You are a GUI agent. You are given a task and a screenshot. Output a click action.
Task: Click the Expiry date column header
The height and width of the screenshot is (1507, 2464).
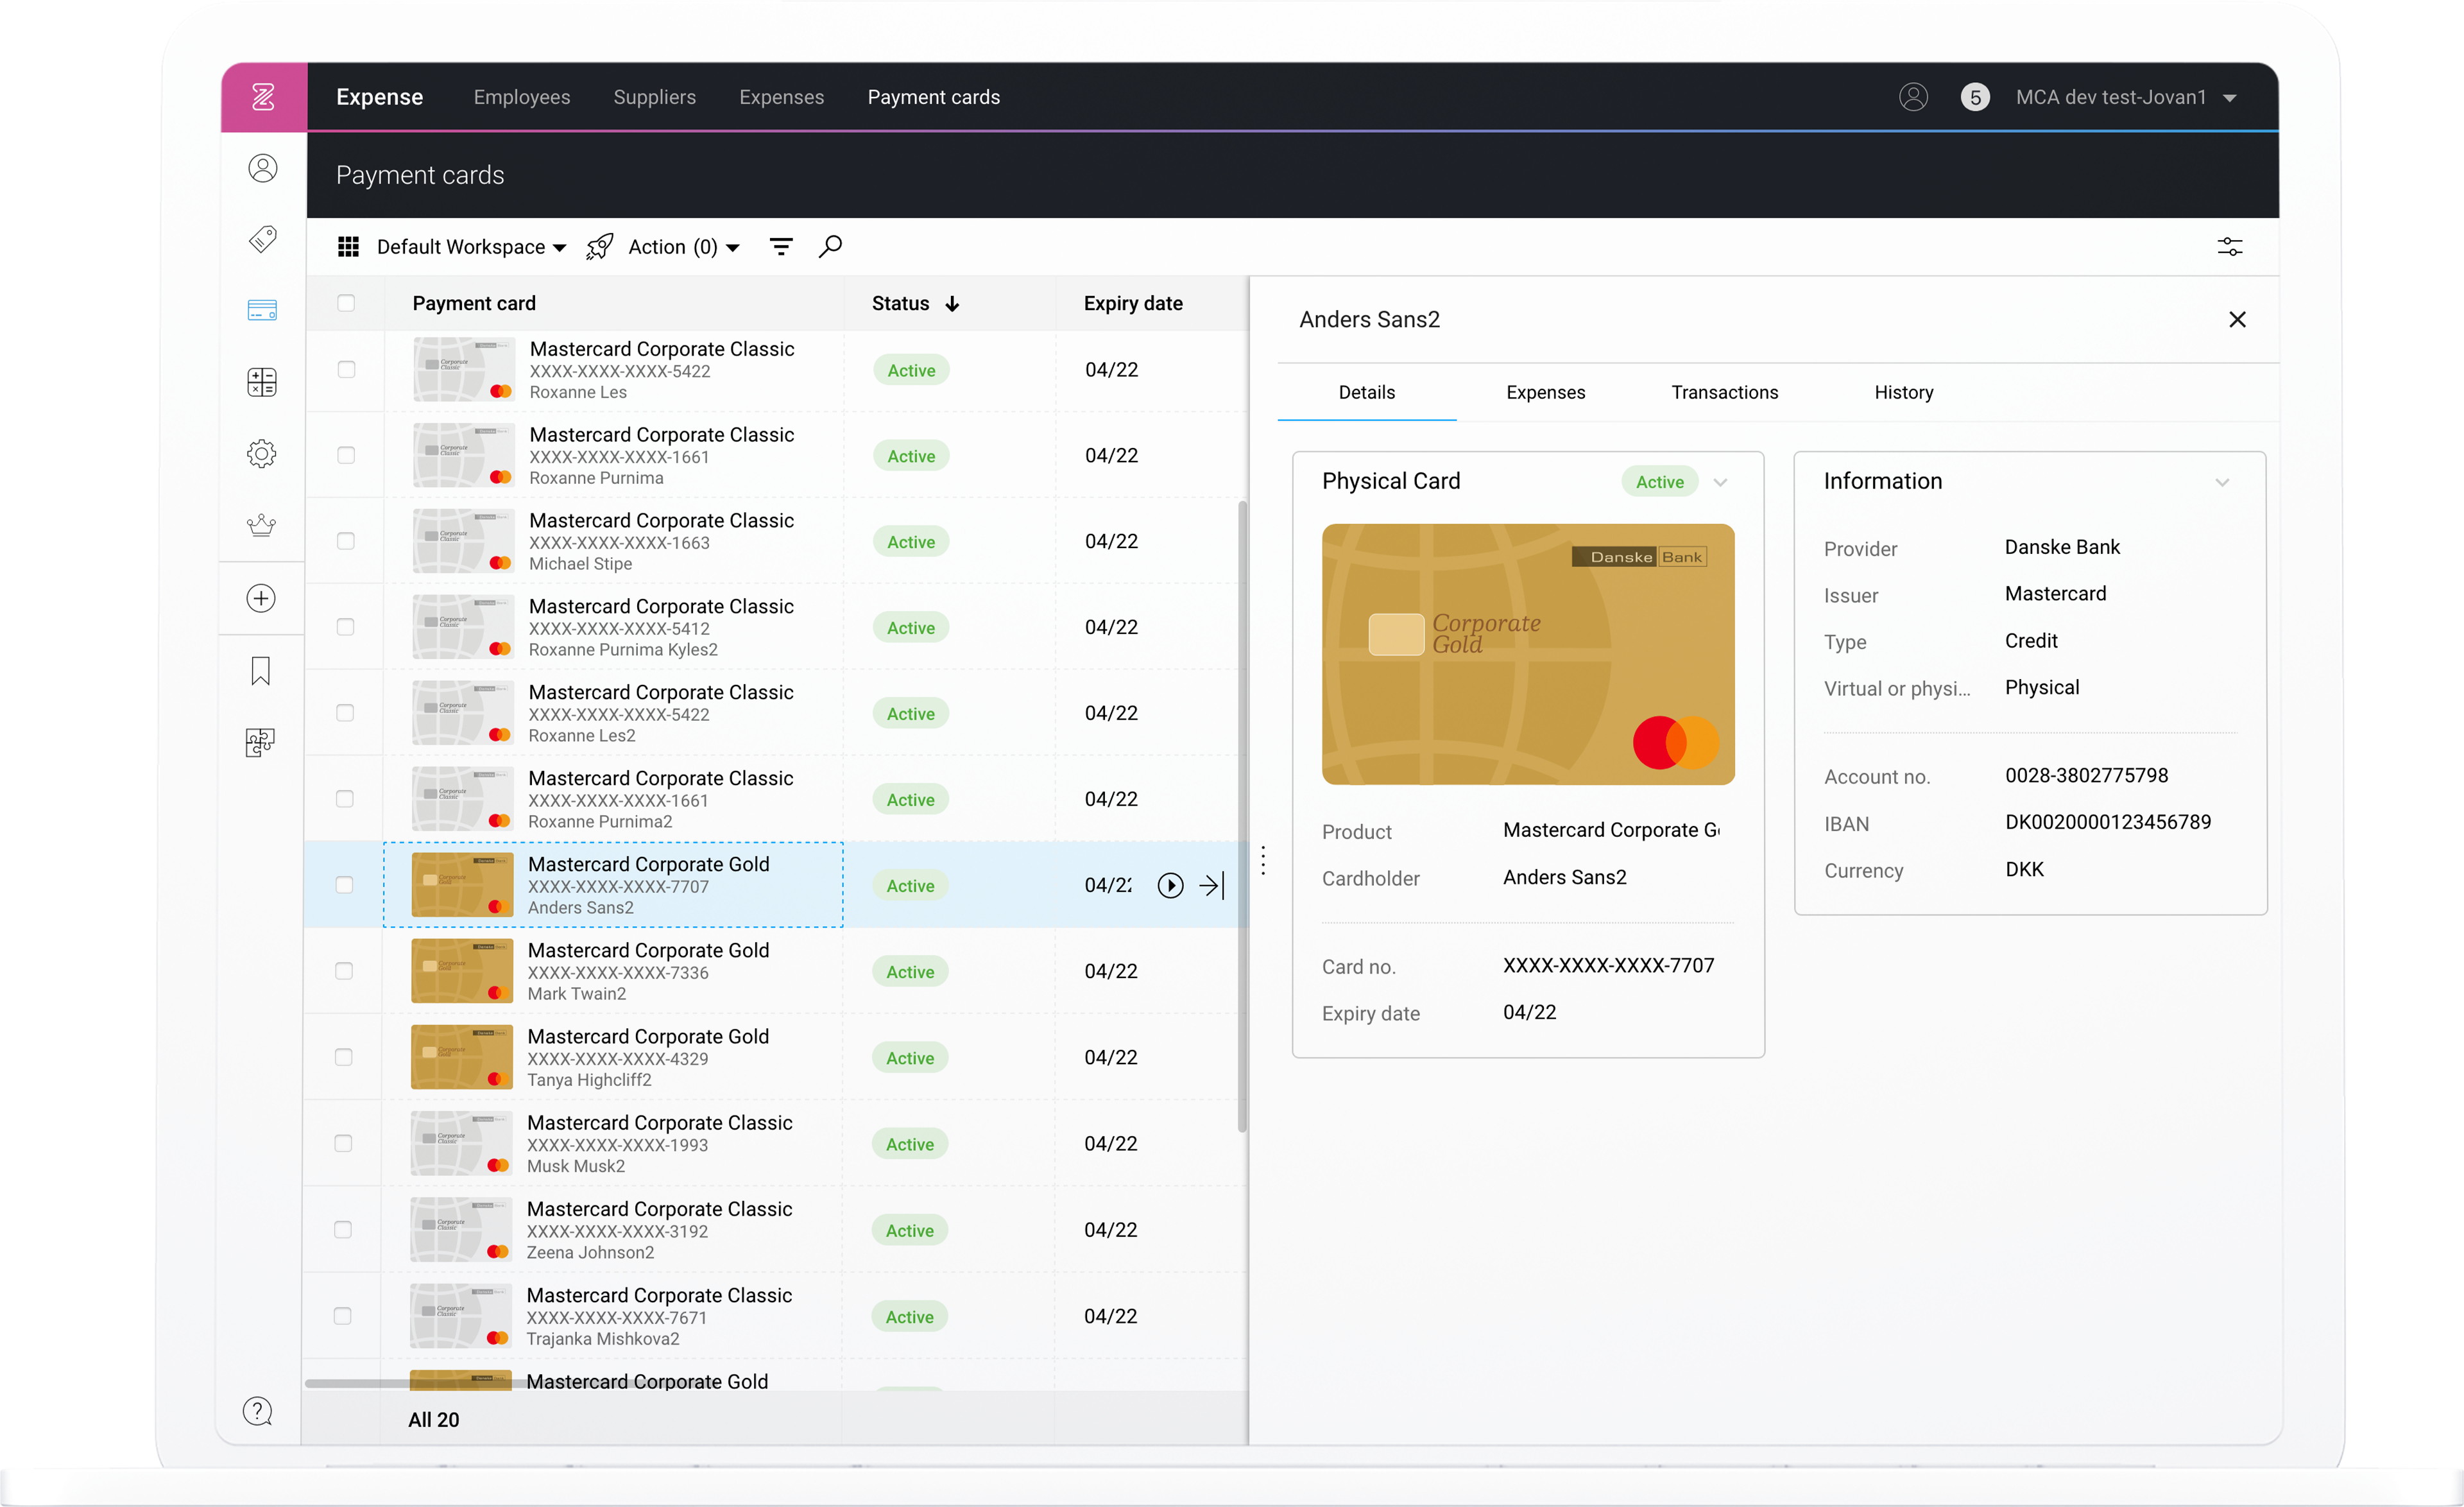(x=1133, y=303)
